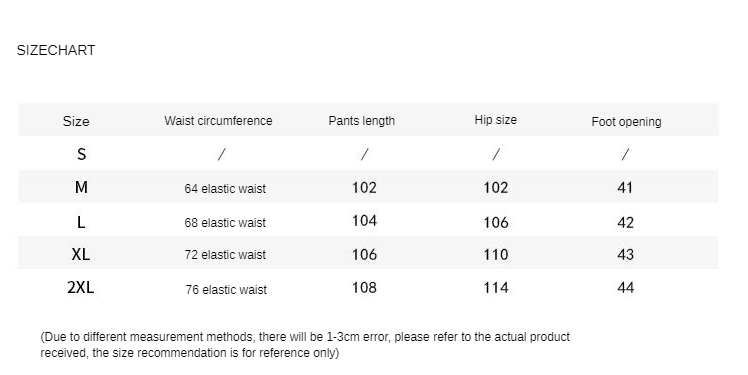Select the 110 hip size value
The width and height of the screenshot is (748, 375).
(496, 254)
